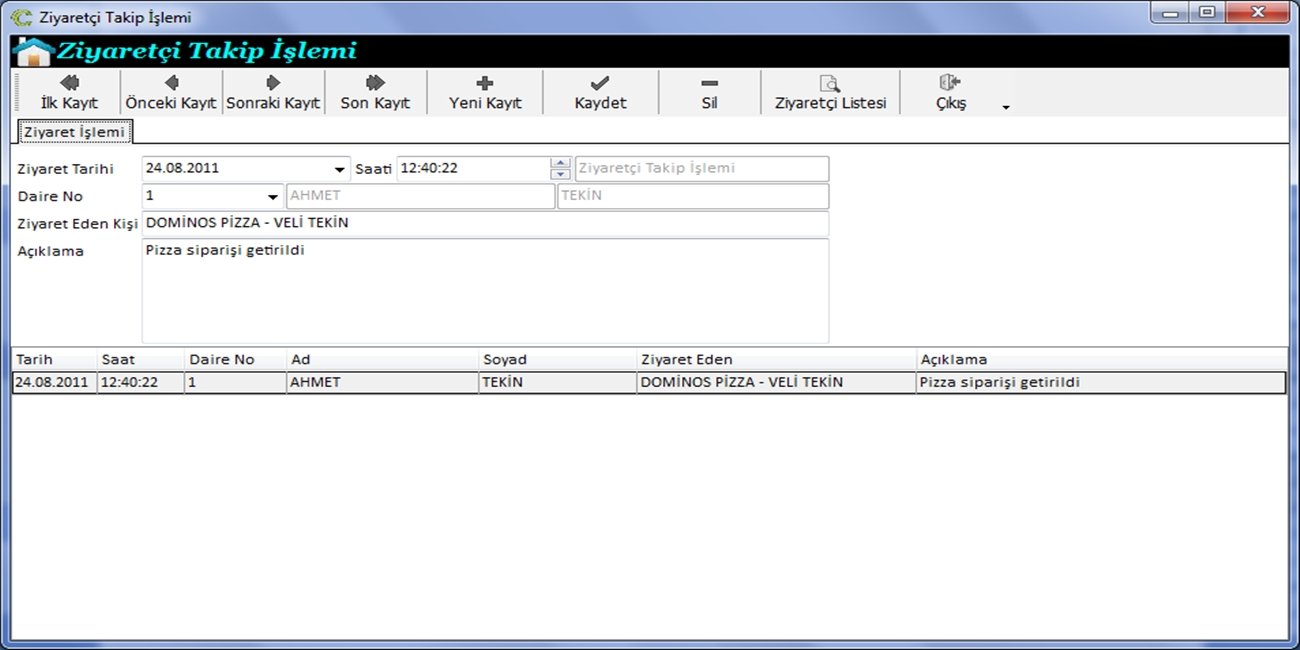Viewport: 1300px width, 650px height.
Task: Select the Ziyaret İşlemi tab
Action: (74, 132)
